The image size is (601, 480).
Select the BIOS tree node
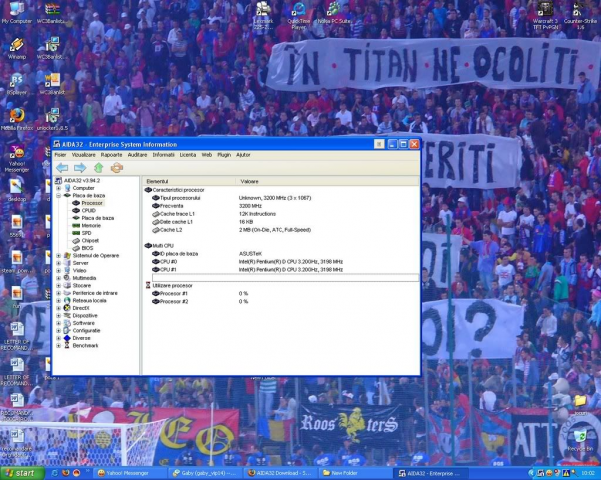(87, 248)
